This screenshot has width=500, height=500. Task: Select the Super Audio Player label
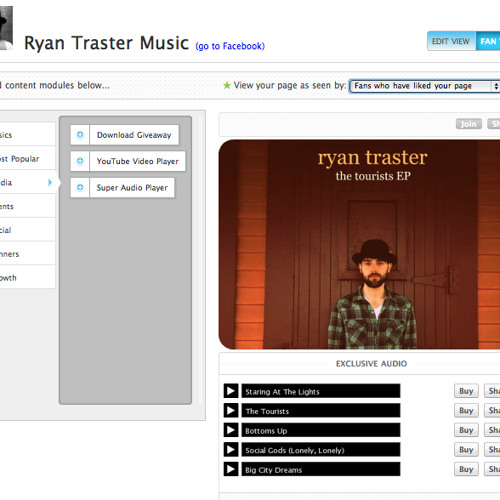pyautogui.click(x=132, y=188)
